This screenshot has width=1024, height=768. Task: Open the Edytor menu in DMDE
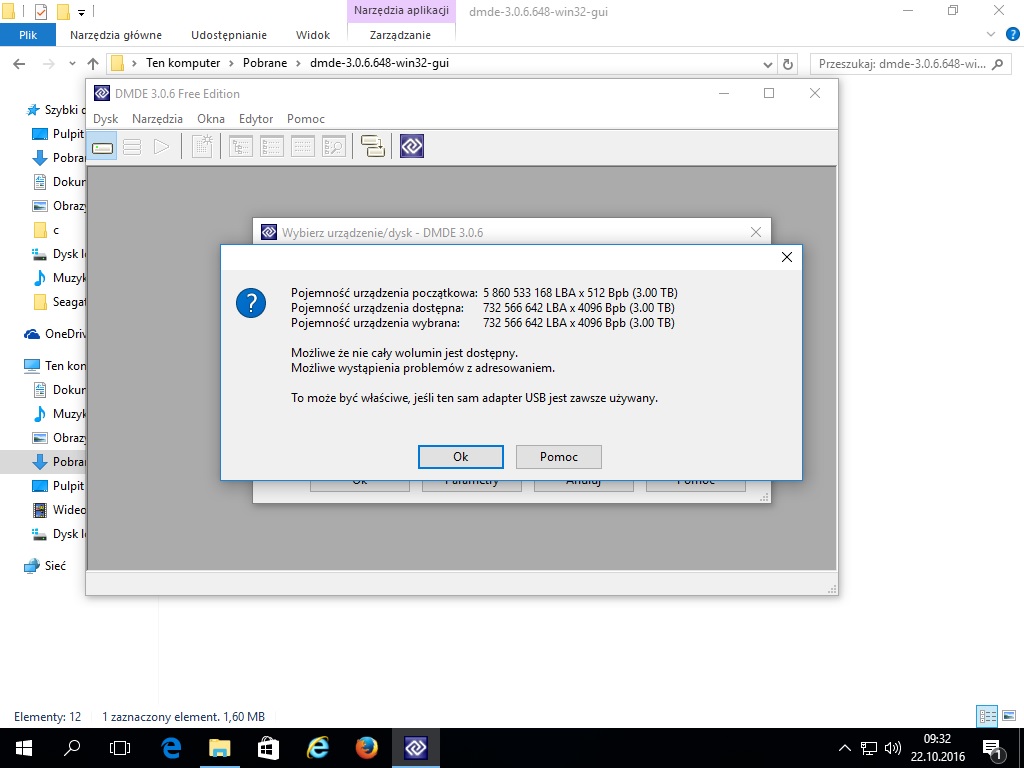tap(256, 119)
